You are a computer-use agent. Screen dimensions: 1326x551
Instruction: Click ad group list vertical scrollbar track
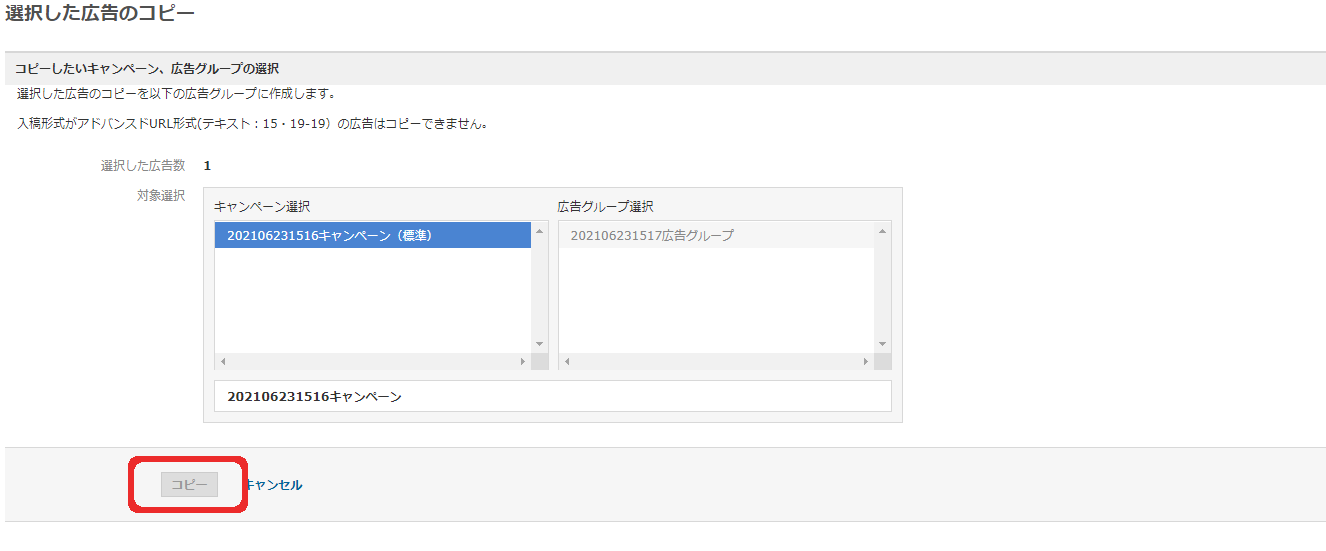pos(882,287)
